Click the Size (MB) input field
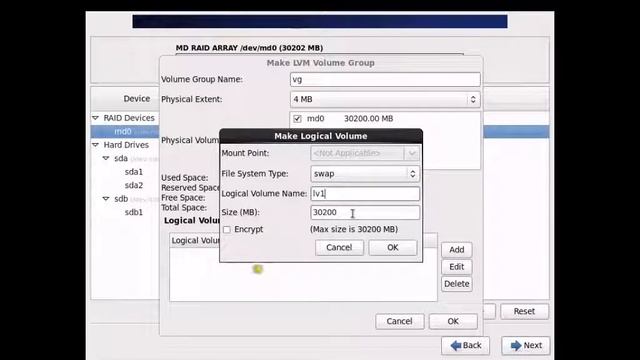The height and width of the screenshot is (360, 640). [365, 212]
